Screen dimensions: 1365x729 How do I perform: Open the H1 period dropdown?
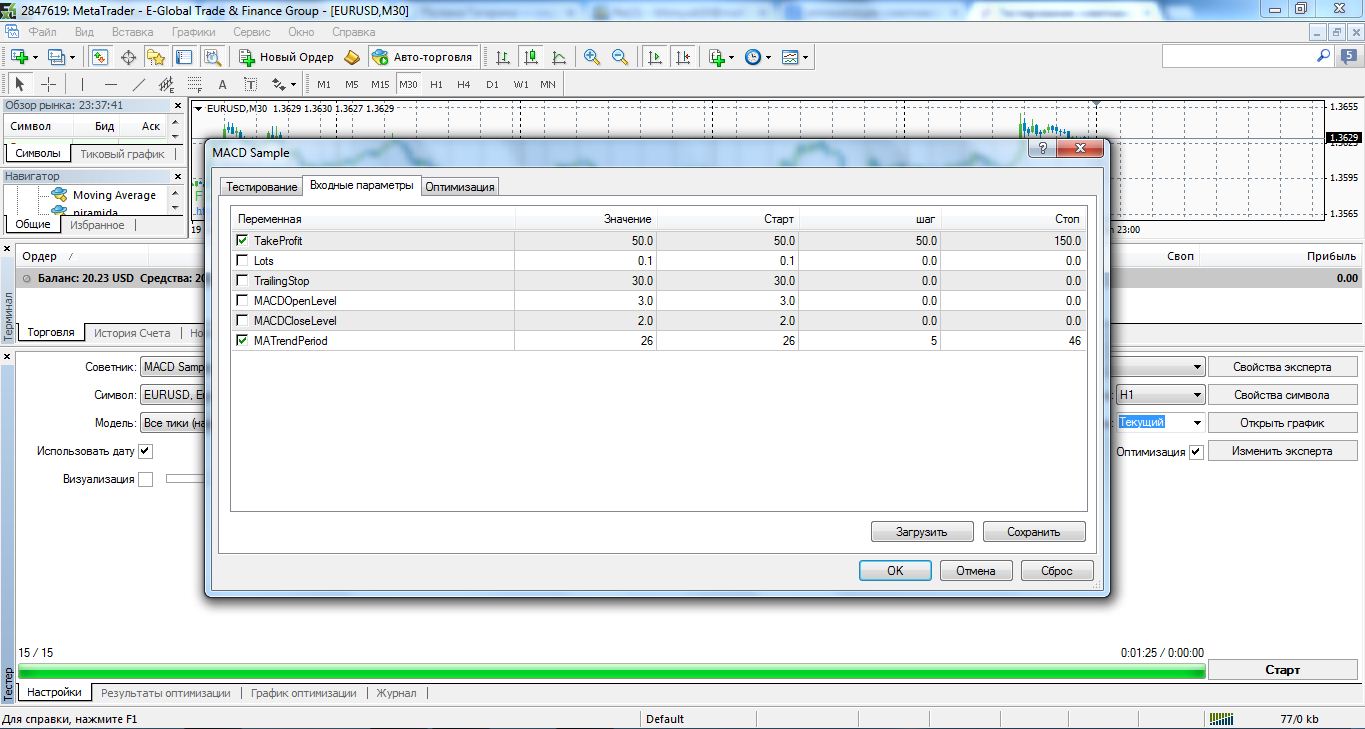point(1160,395)
